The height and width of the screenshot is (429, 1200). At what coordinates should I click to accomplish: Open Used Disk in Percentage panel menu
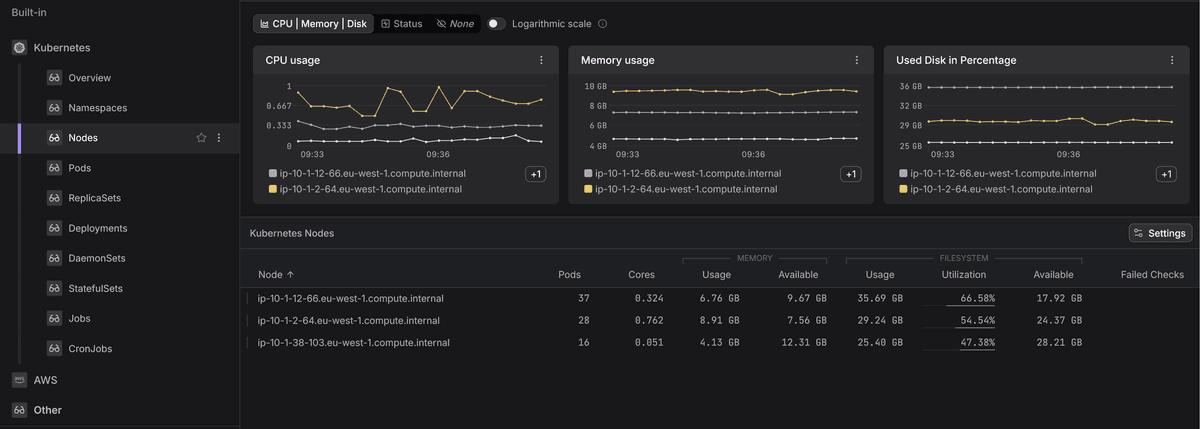1172,60
